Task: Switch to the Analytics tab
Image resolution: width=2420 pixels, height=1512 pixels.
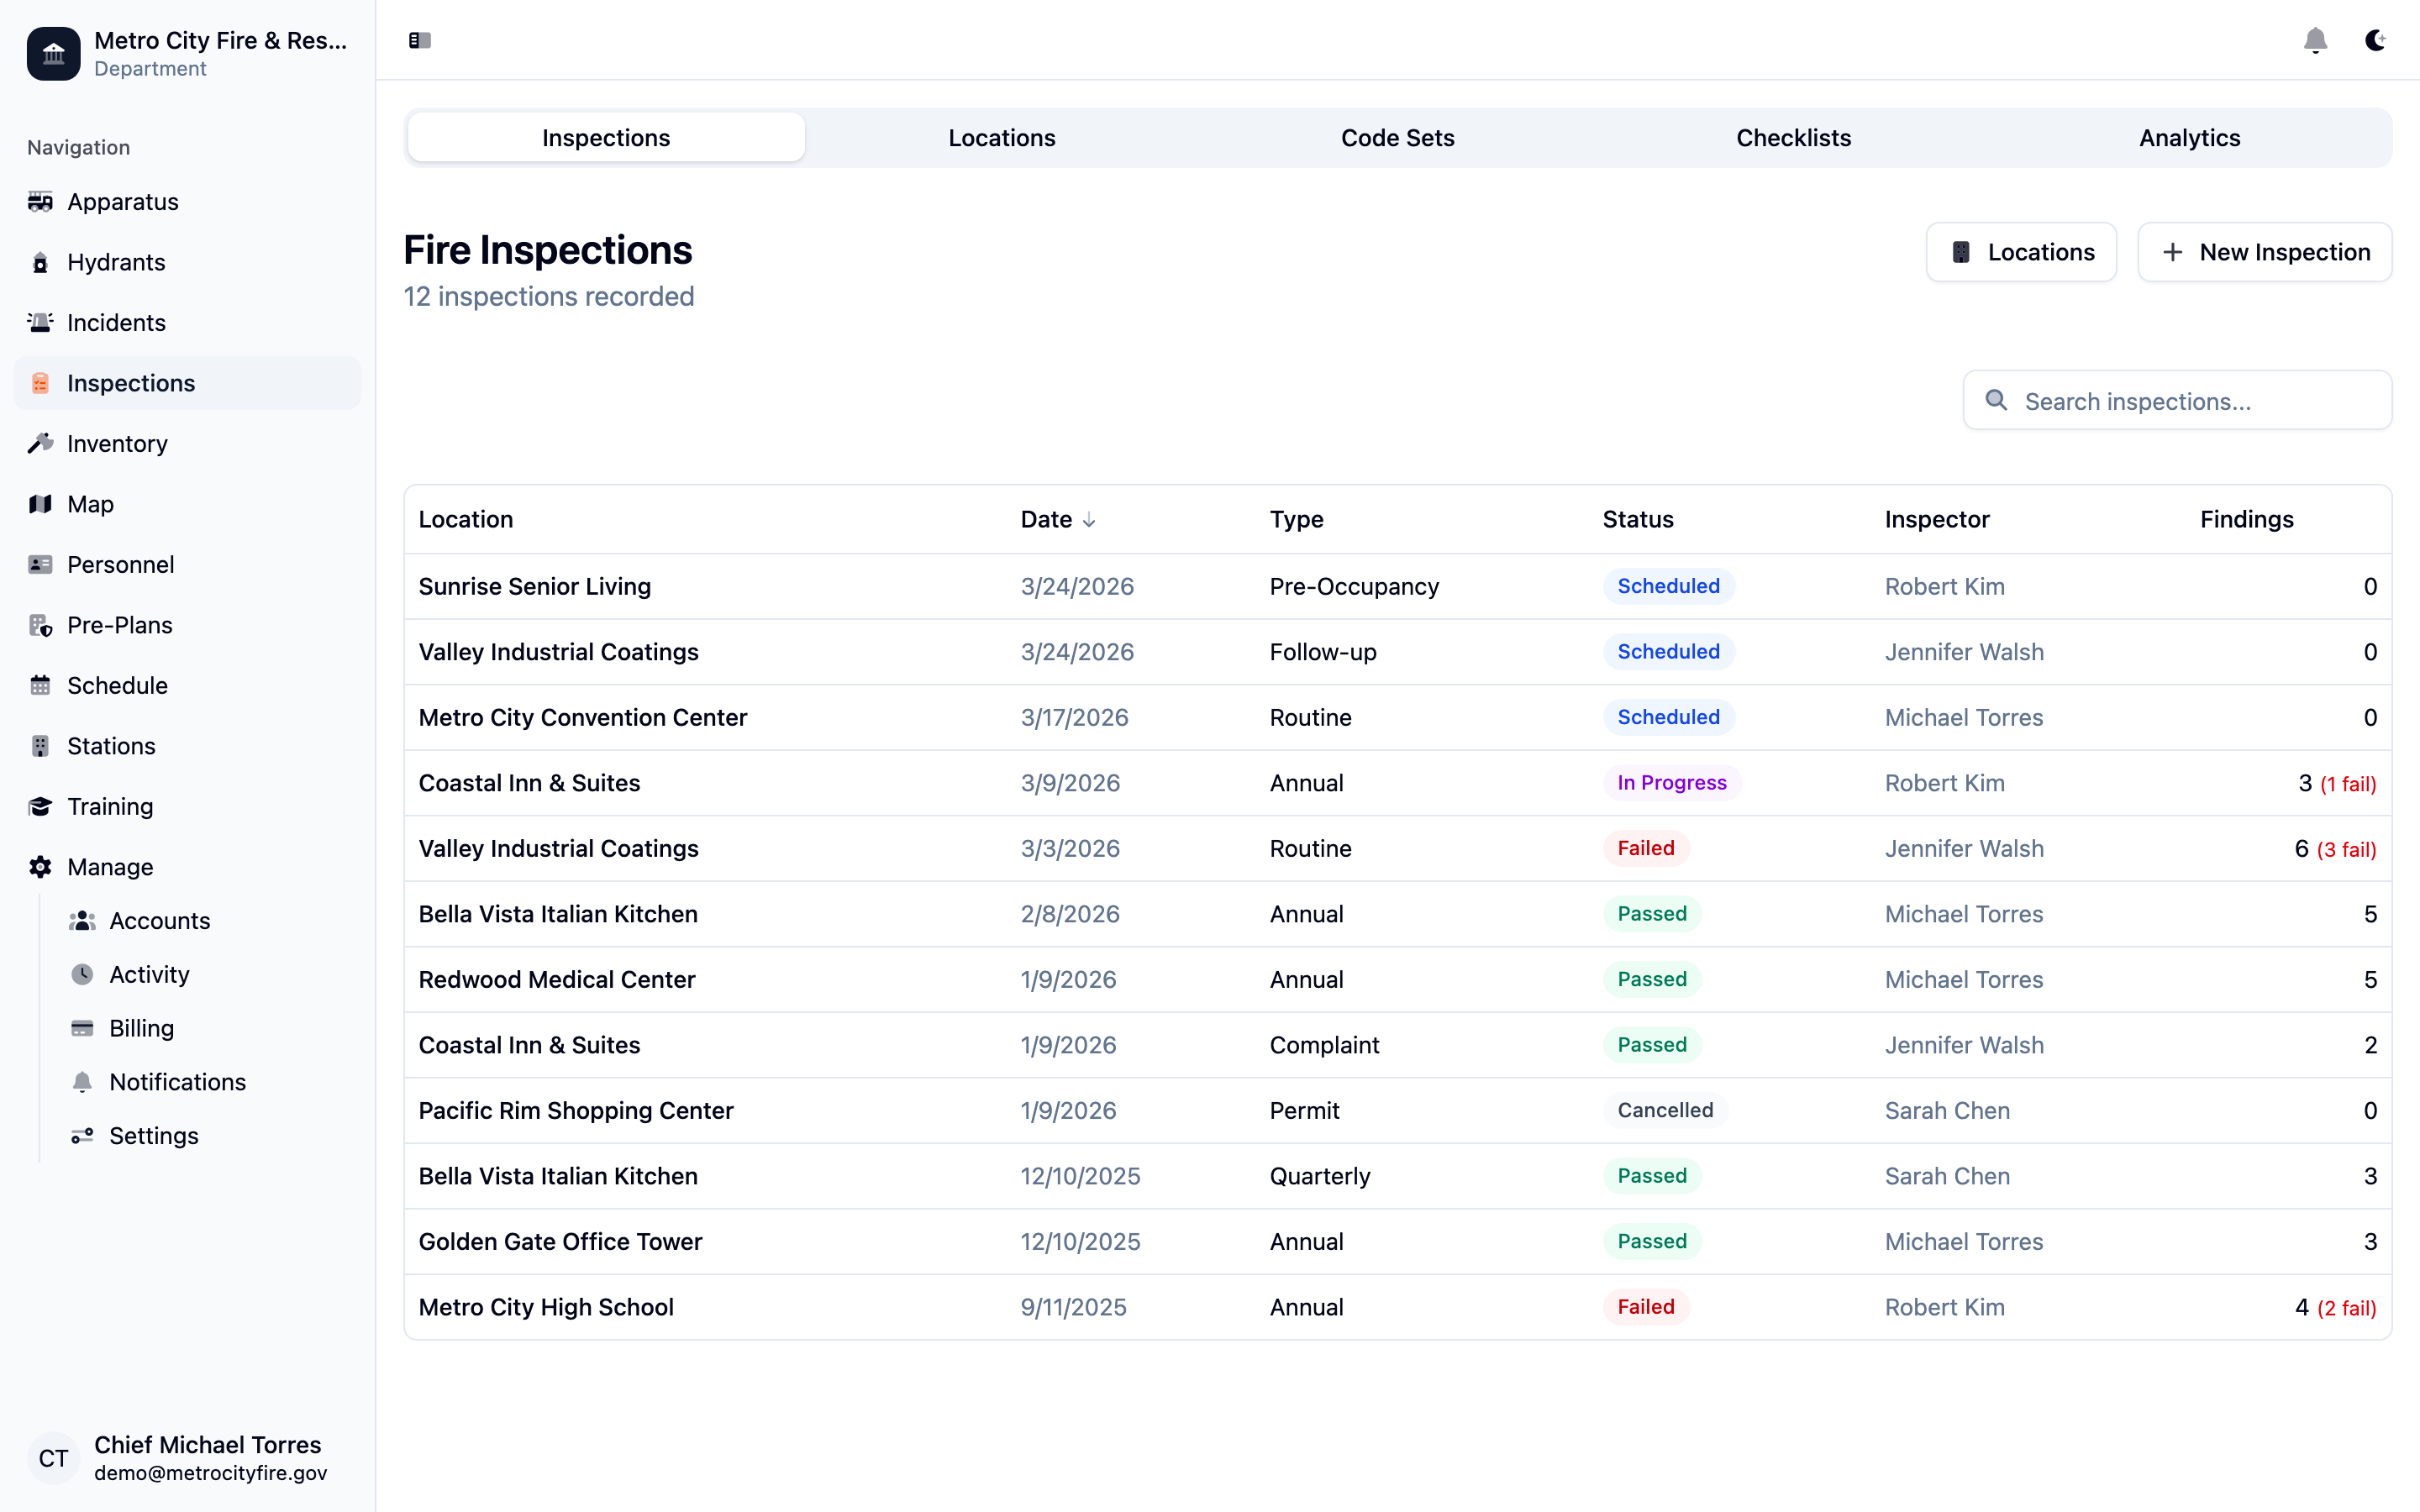Action: (x=2188, y=137)
